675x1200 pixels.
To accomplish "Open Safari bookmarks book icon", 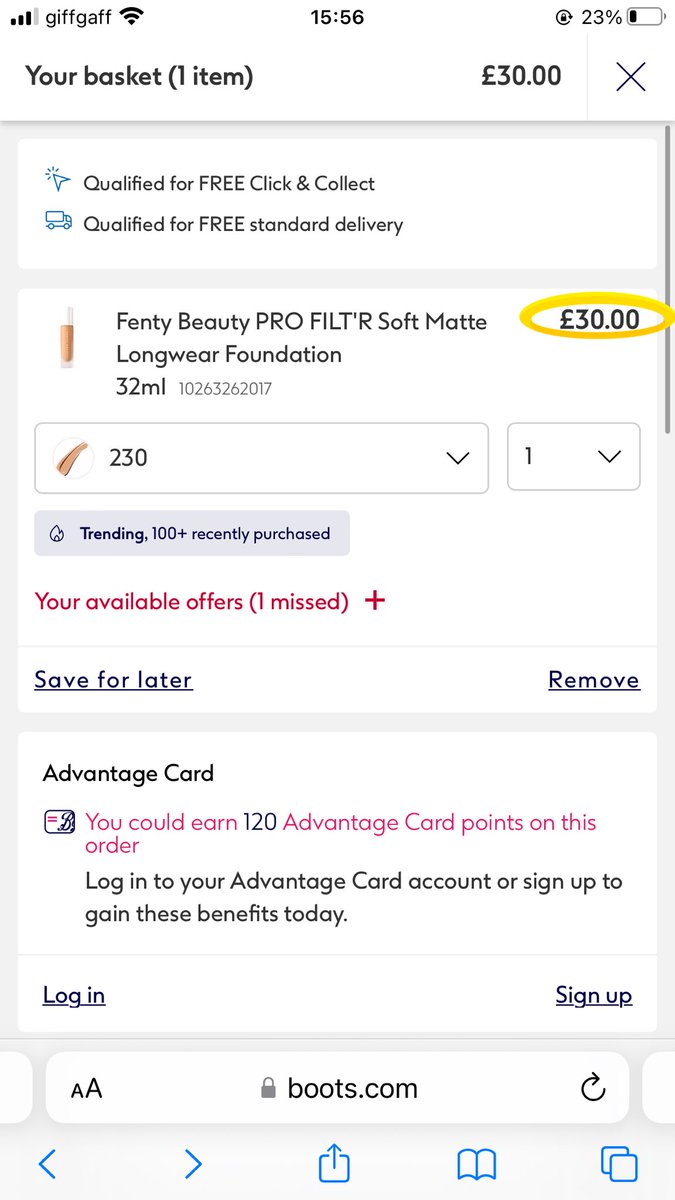I will click(476, 1164).
